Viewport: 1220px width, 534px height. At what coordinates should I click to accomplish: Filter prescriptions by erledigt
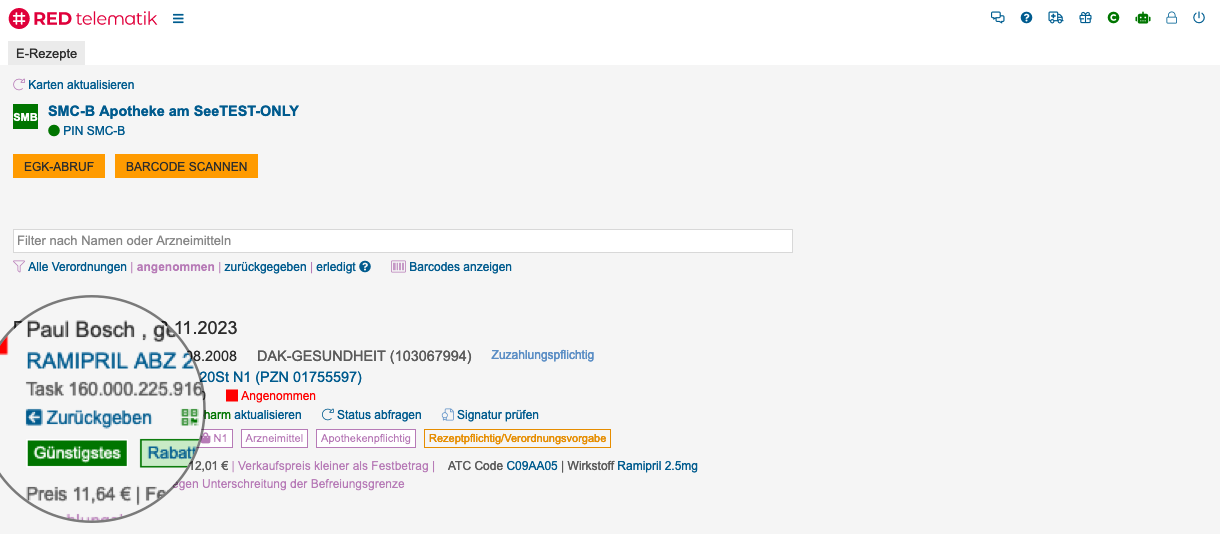[336, 267]
